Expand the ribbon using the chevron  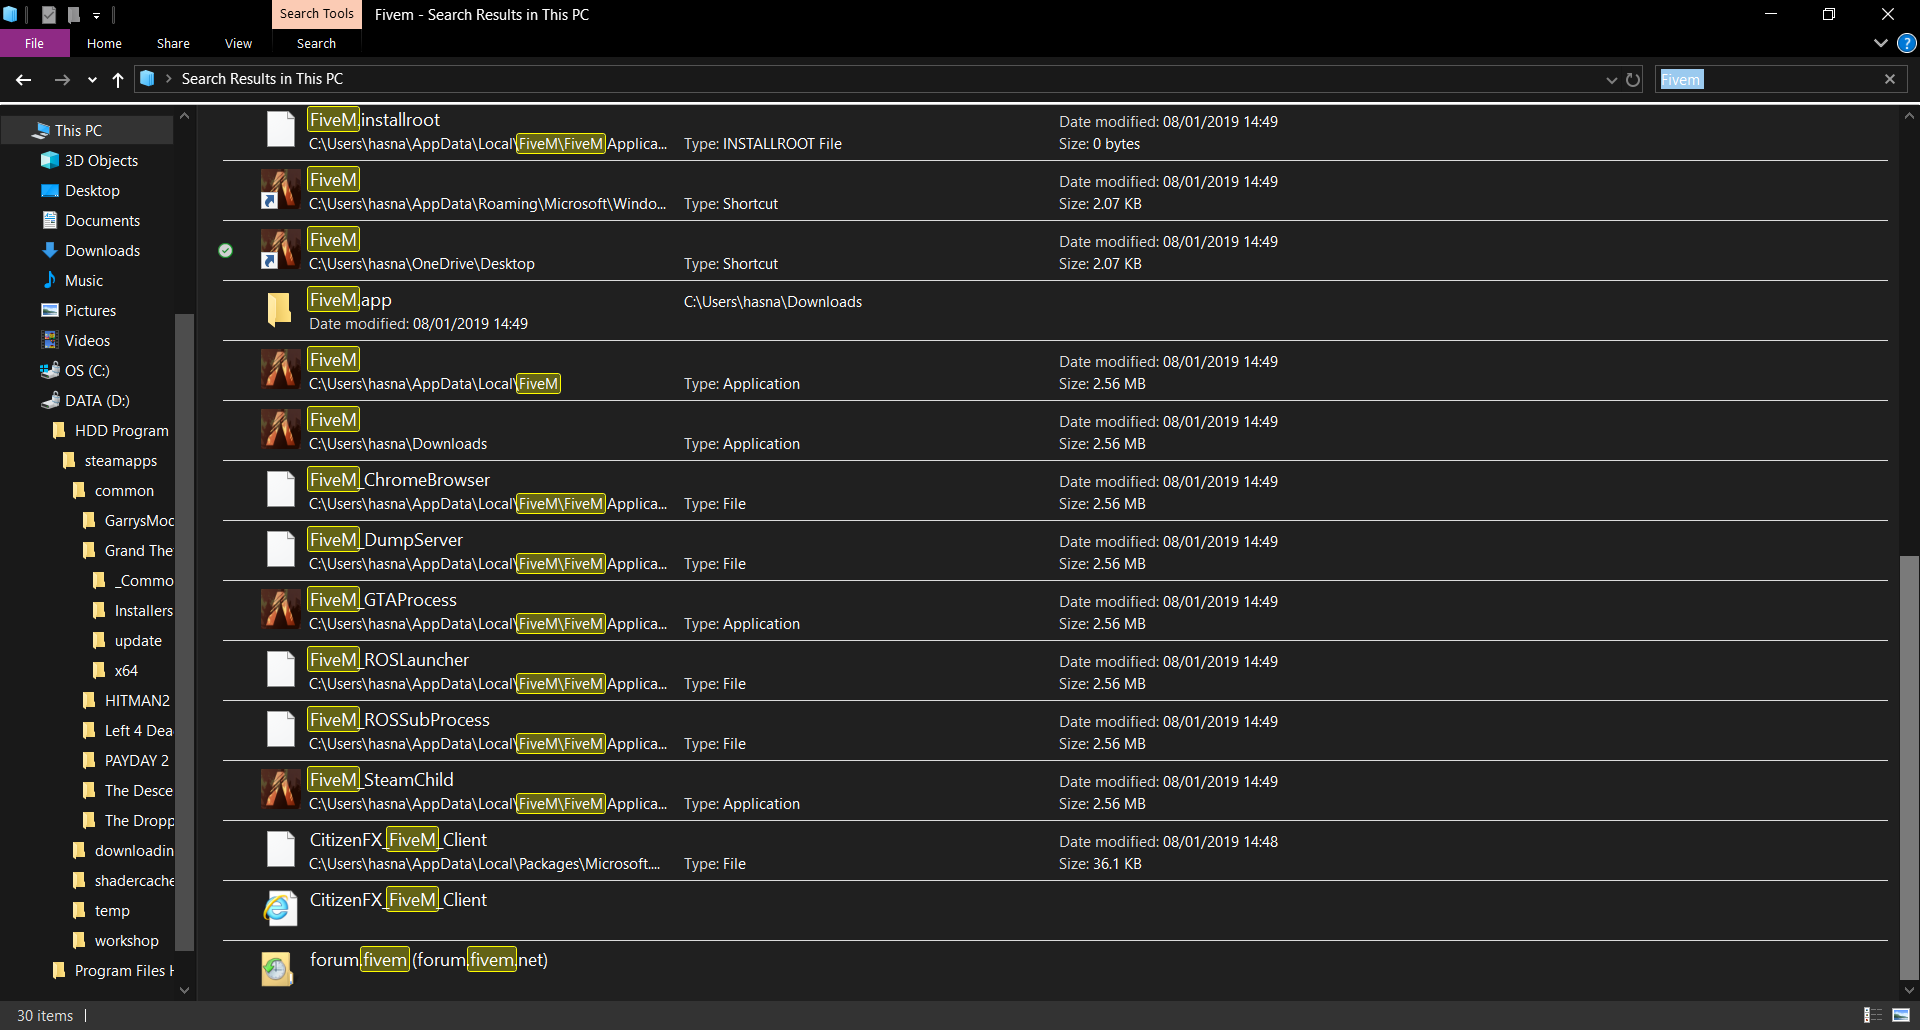[x=1880, y=43]
